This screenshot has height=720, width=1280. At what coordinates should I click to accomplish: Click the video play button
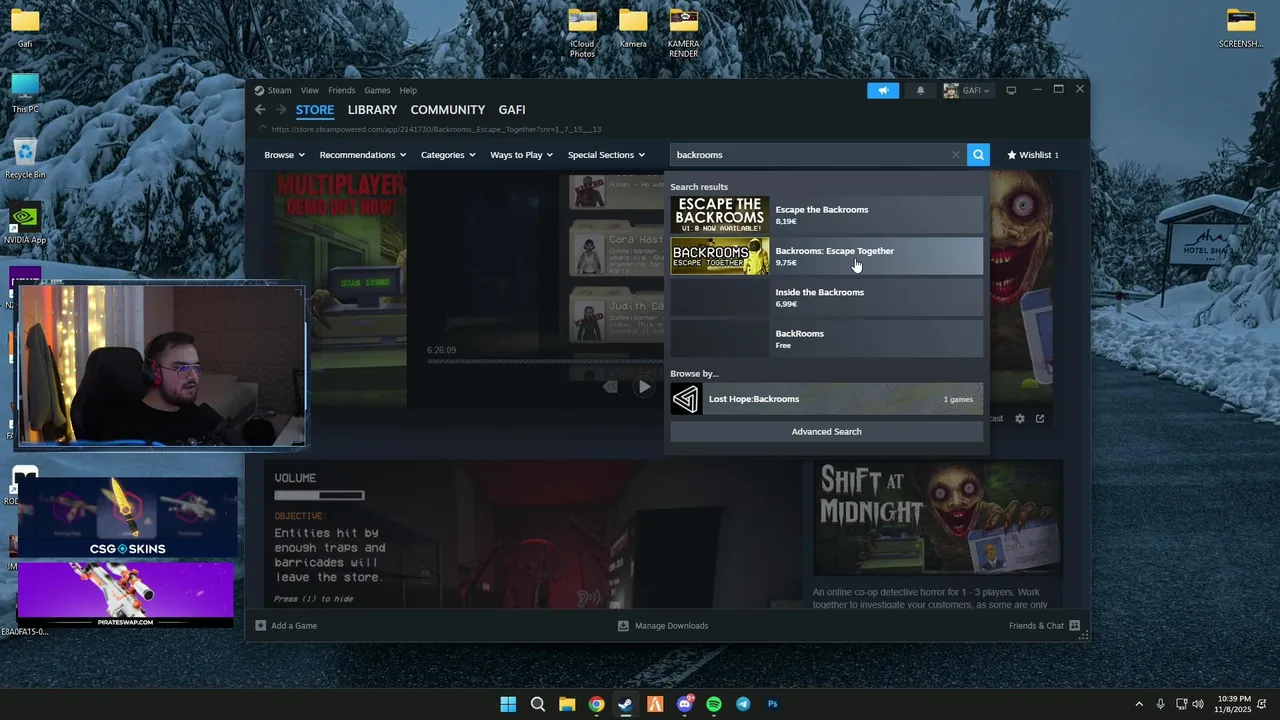[644, 386]
